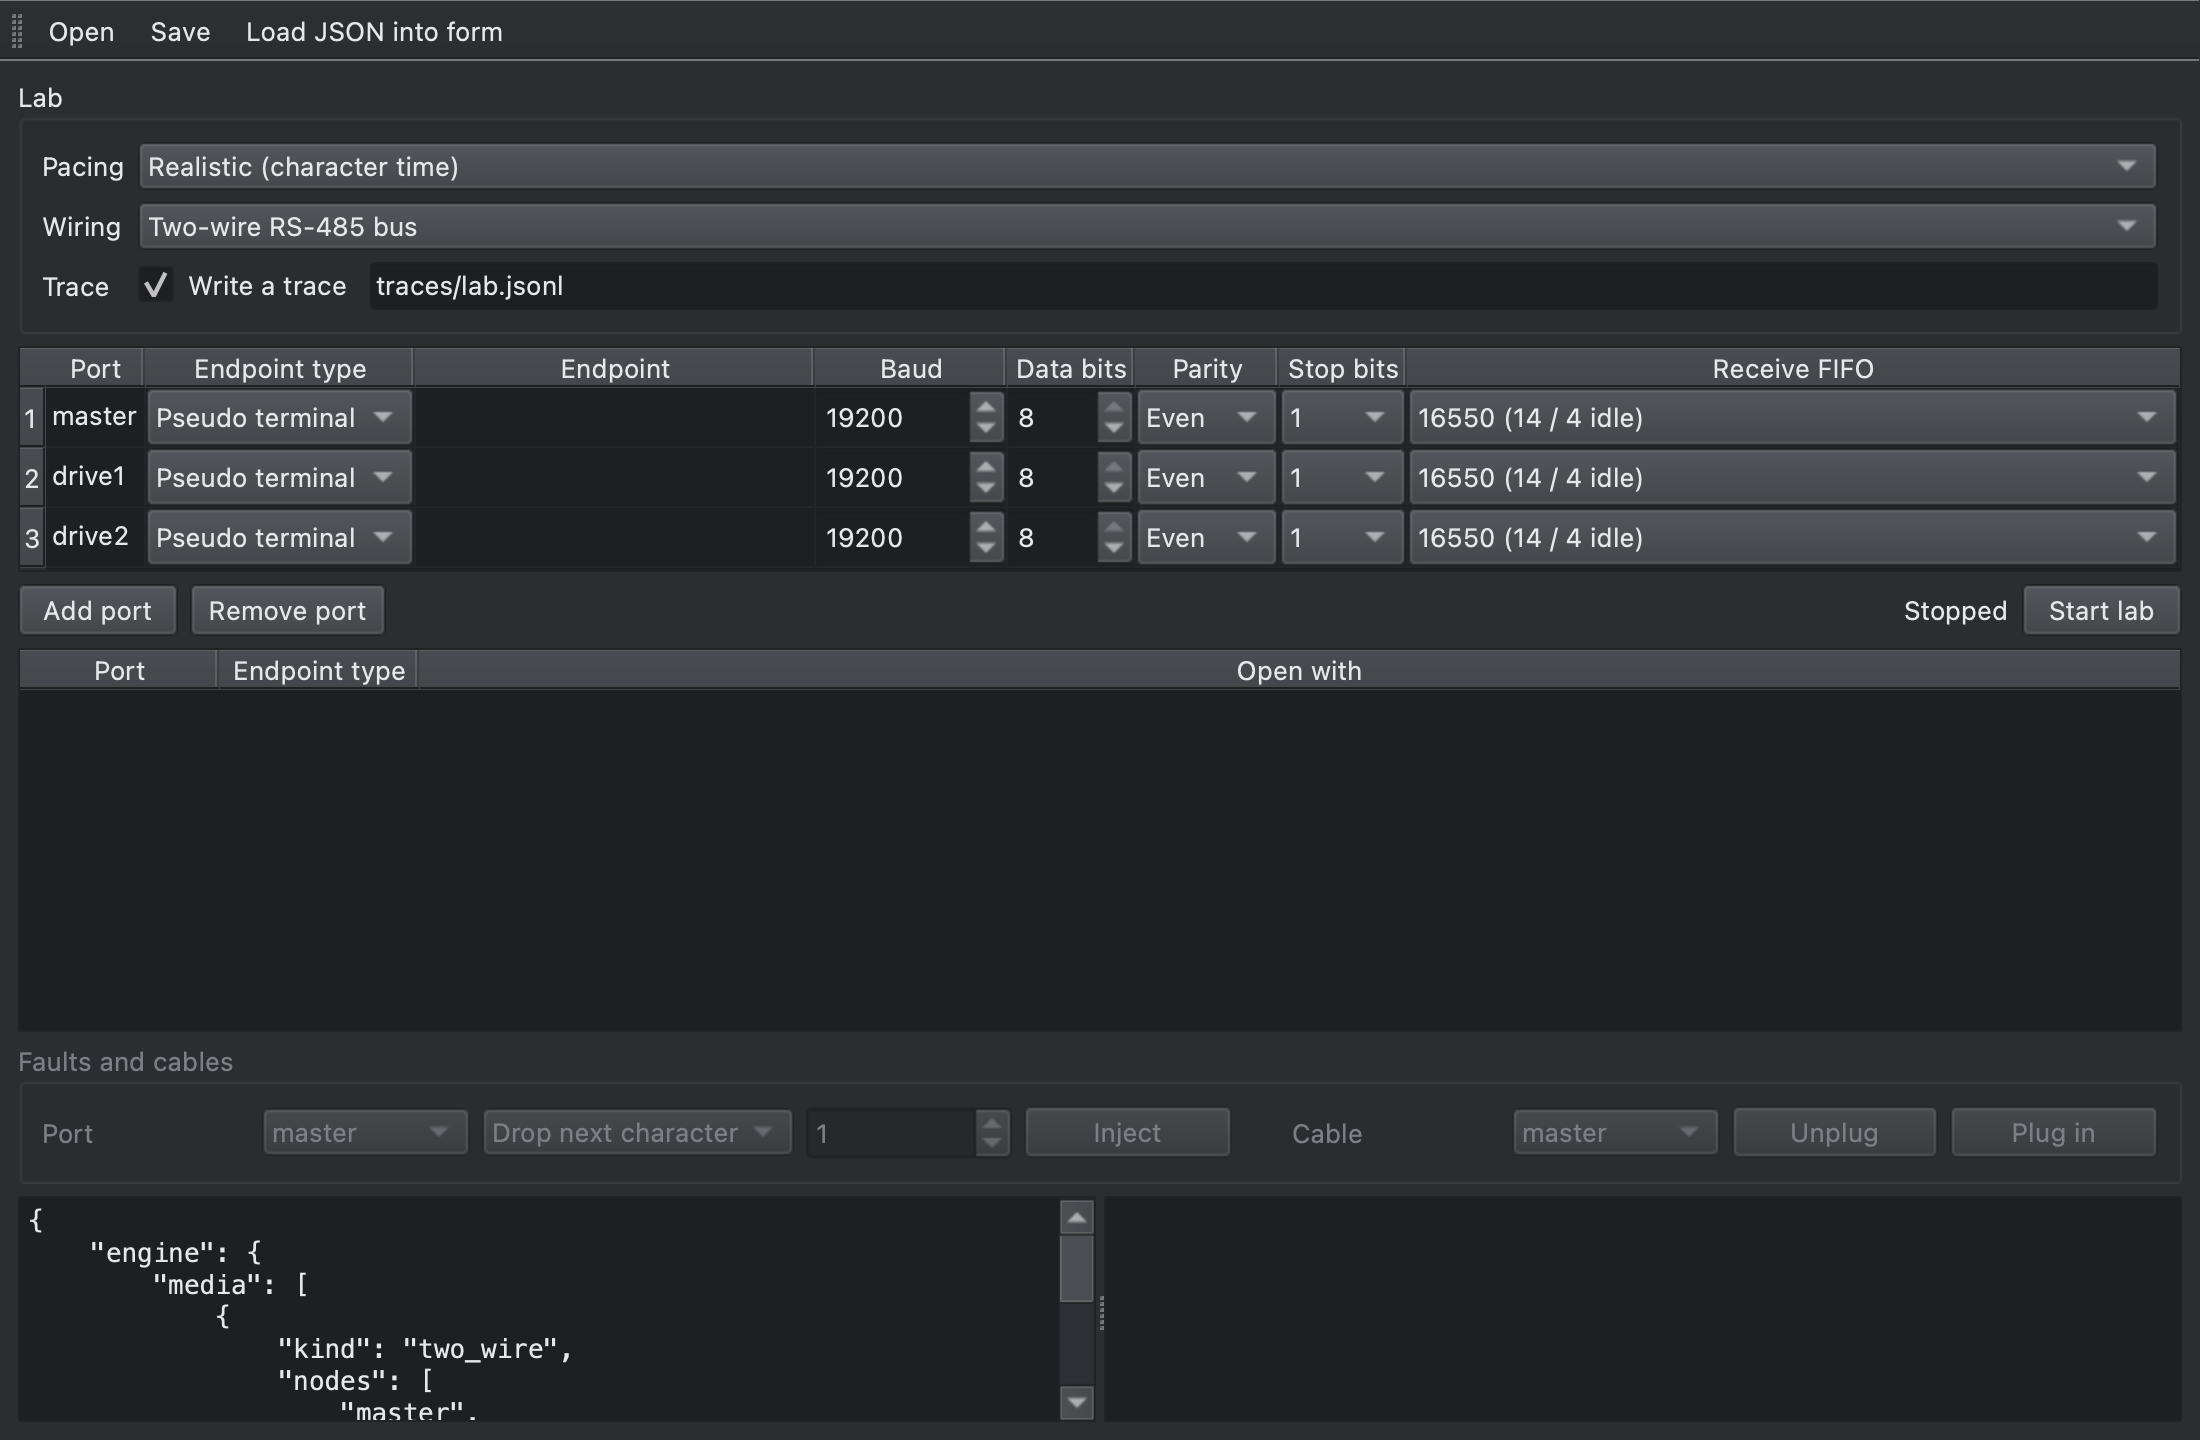The height and width of the screenshot is (1440, 2200).
Task: Select row header 1 for master
Action: [x=31, y=418]
